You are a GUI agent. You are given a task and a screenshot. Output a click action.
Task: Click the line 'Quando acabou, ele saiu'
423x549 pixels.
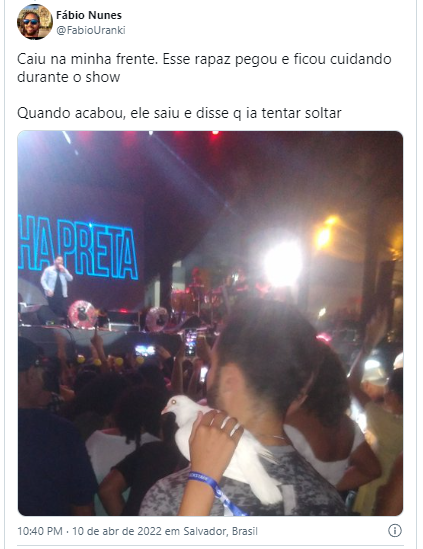(x=179, y=113)
